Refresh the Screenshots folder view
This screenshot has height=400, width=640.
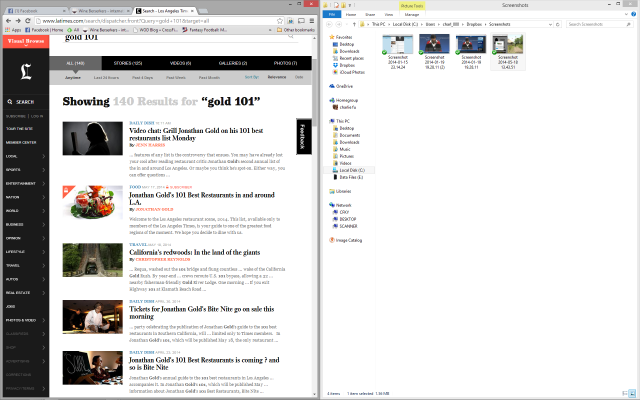(x=558, y=24)
